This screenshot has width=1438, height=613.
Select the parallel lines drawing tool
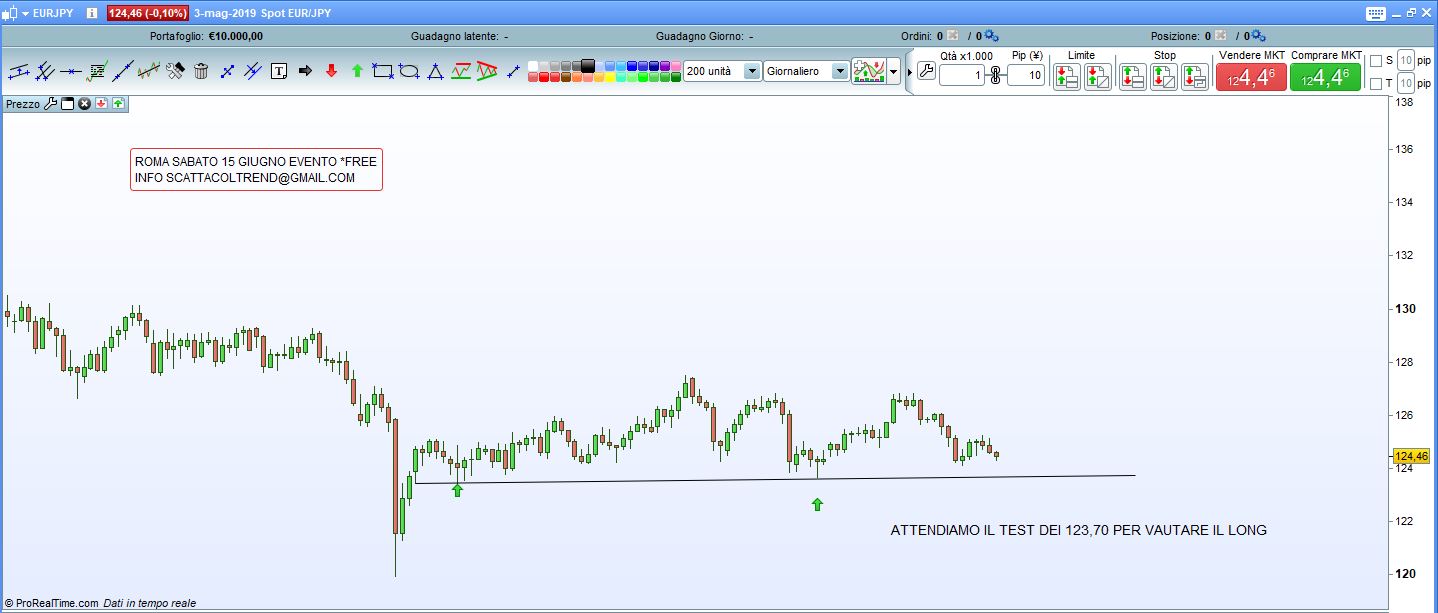coord(45,71)
